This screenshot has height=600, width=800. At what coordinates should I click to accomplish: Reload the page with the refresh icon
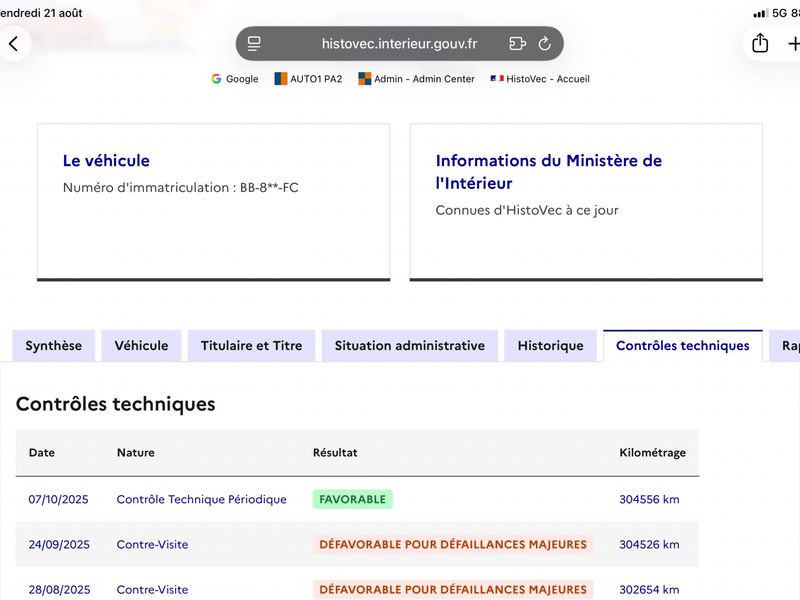pyautogui.click(x=544, y=43)
